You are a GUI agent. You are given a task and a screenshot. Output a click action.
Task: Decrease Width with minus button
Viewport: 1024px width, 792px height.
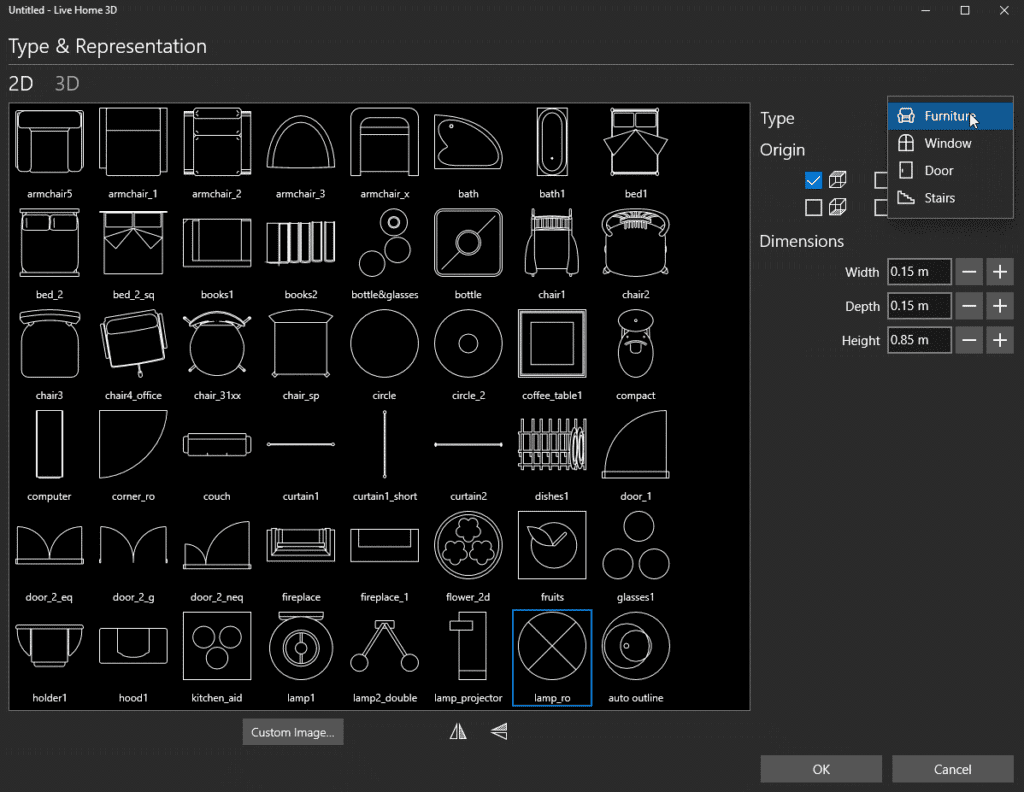click(x=969, y=272)
